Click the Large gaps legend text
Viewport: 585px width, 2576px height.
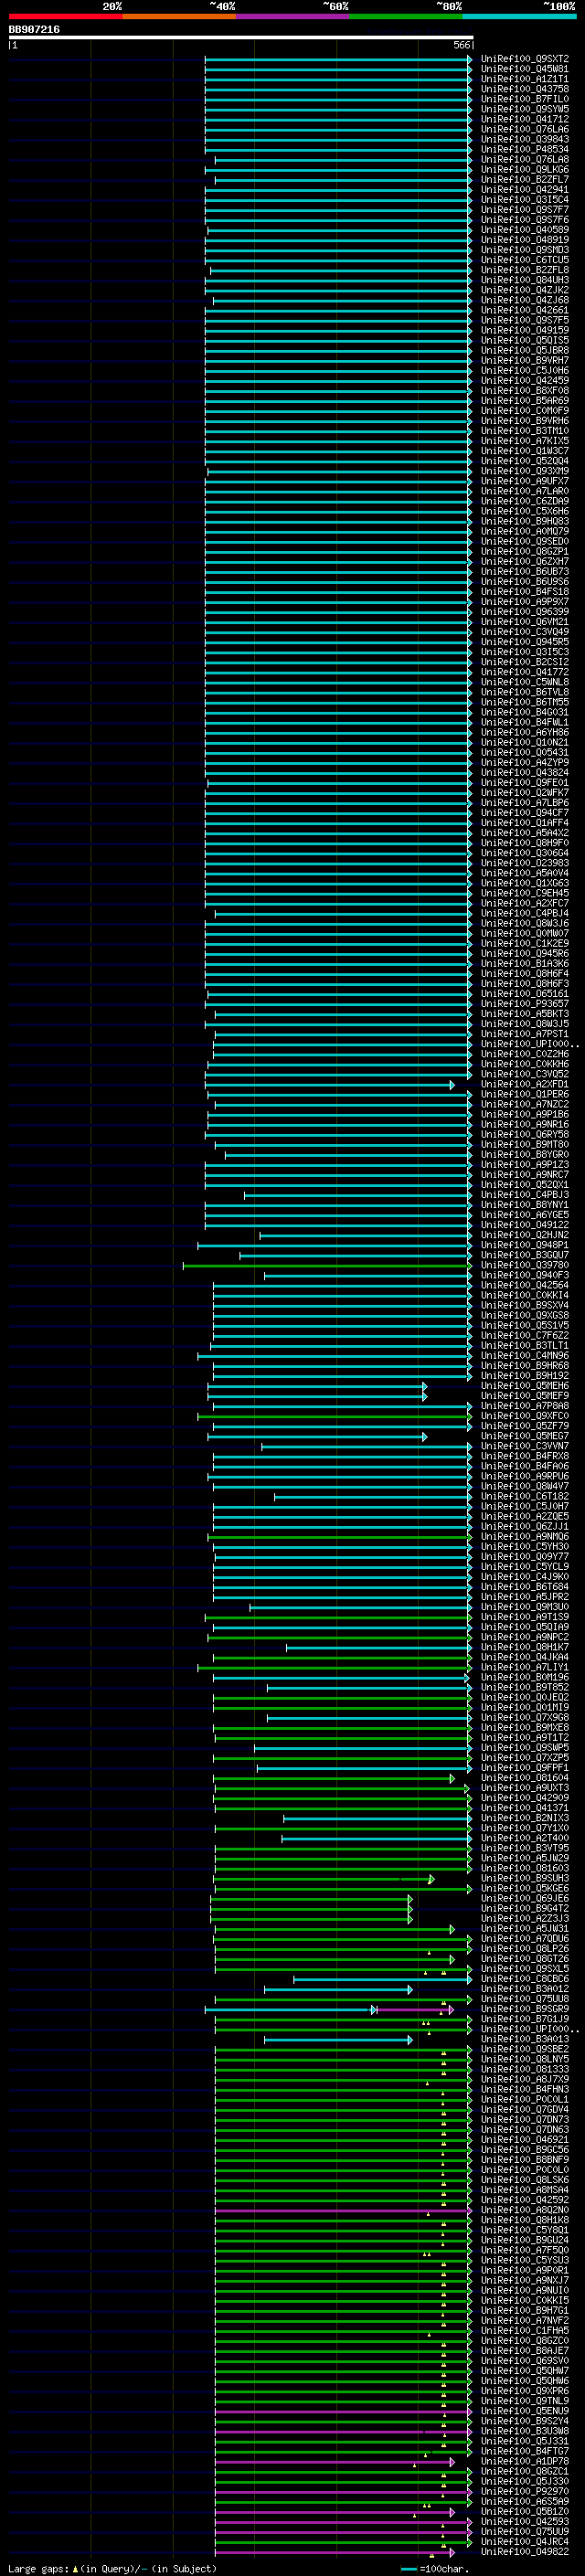(x=39, y=2569)
